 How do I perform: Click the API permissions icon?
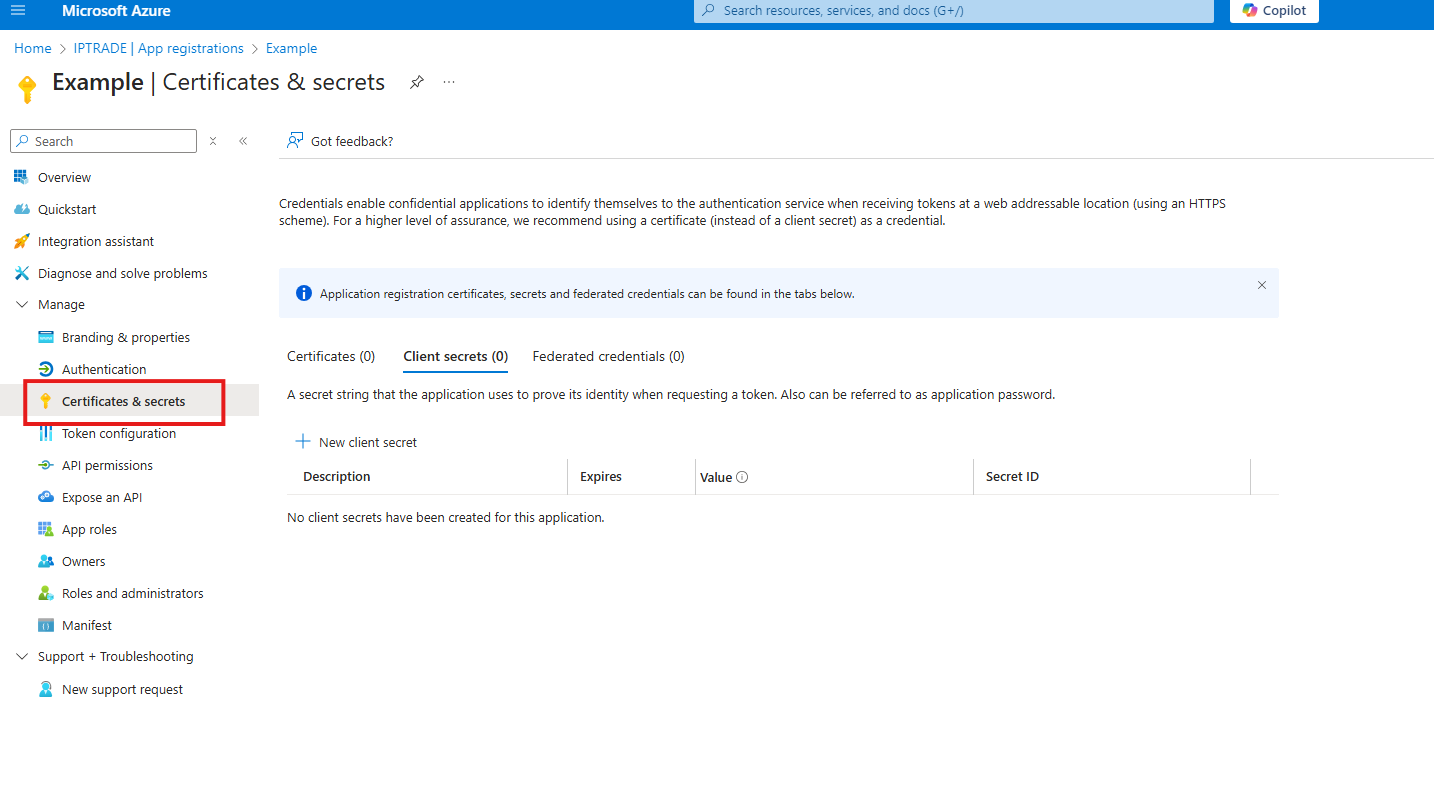pyautogui.click(x=45, y=465)
